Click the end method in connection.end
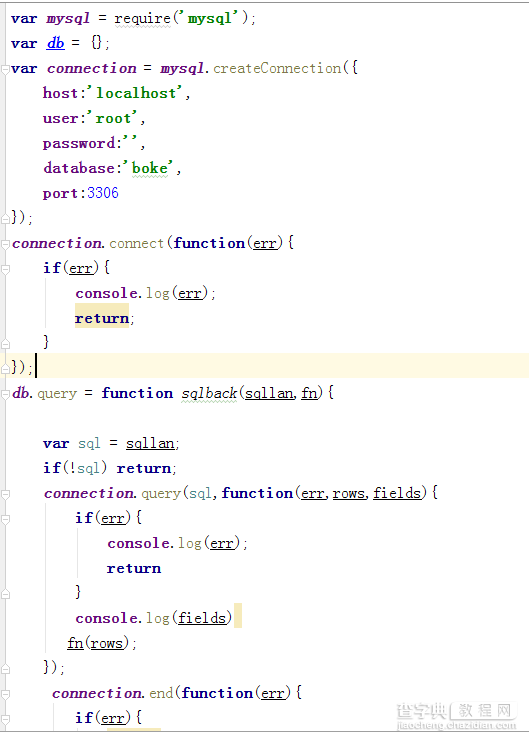Viewport: 529px width, 732px height. [x=161, y=694]
